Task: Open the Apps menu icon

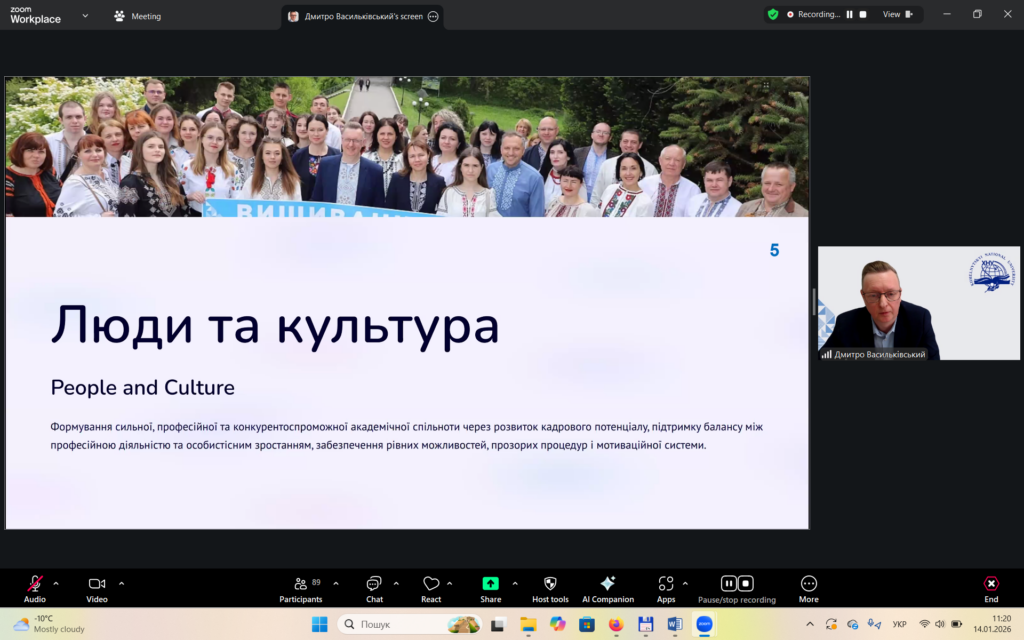Action: point(666,584)
